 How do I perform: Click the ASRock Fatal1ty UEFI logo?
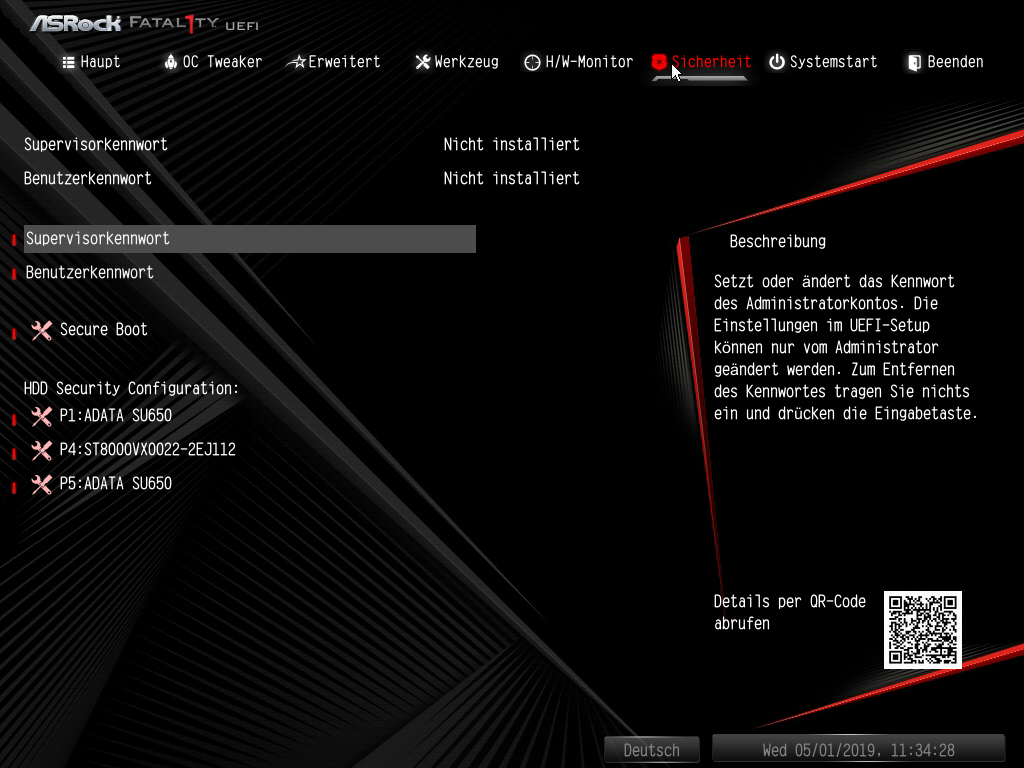144,24
